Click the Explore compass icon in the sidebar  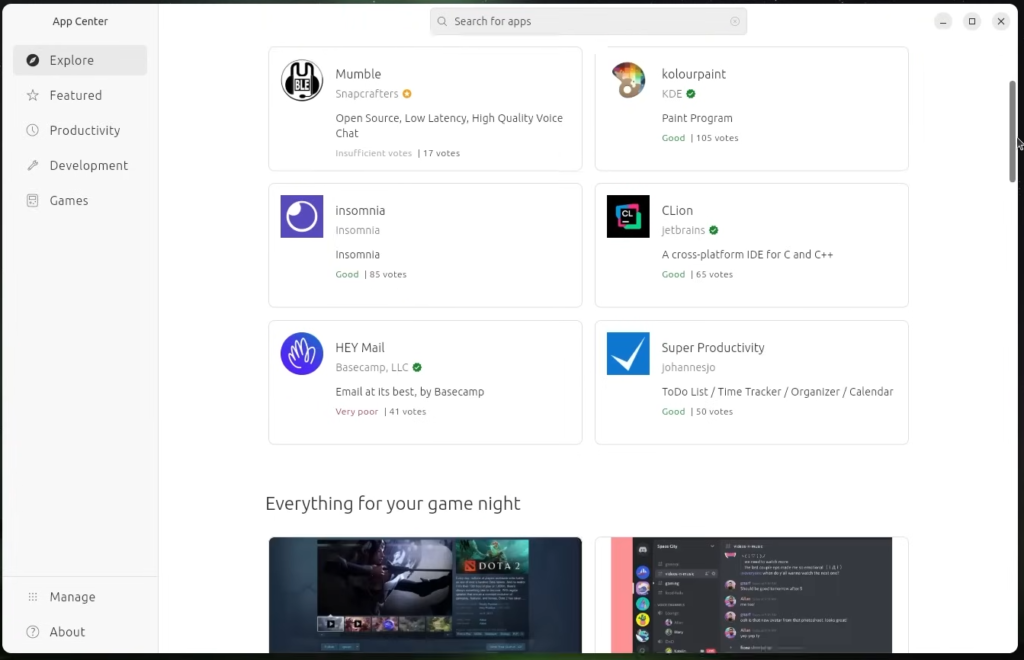33,60
